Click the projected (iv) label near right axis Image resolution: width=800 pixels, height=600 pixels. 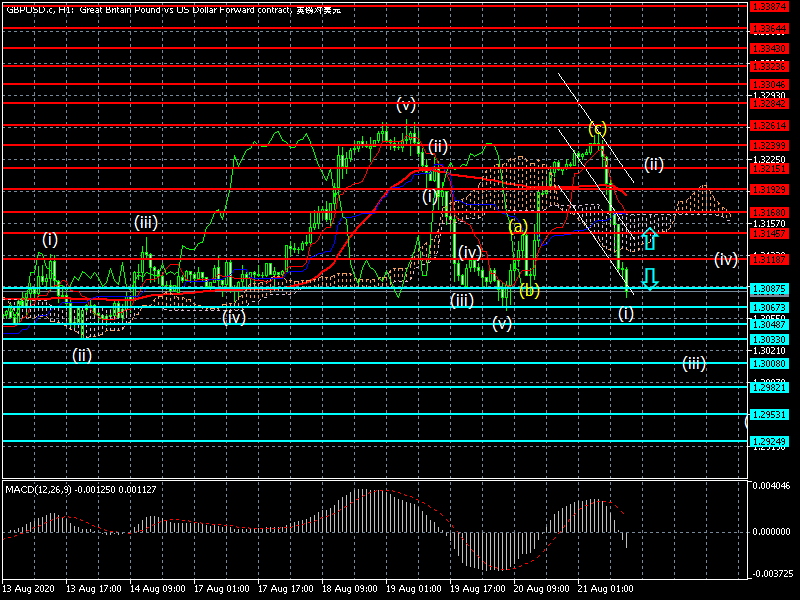(x=726, y=259)
